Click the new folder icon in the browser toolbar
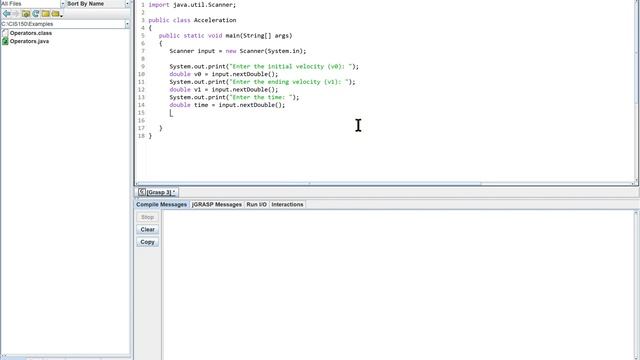This screenshot has width=640, height=360. [x=45, y=14]
